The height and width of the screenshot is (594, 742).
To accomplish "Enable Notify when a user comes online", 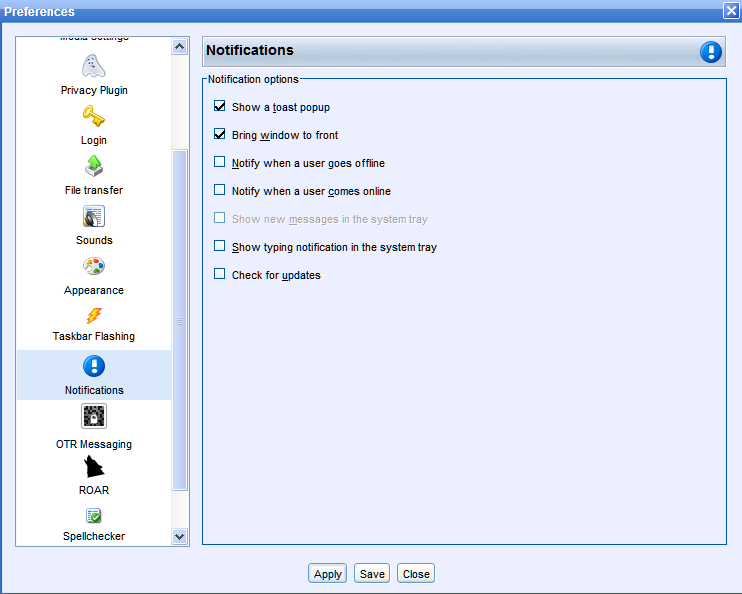I will point(220,190).
